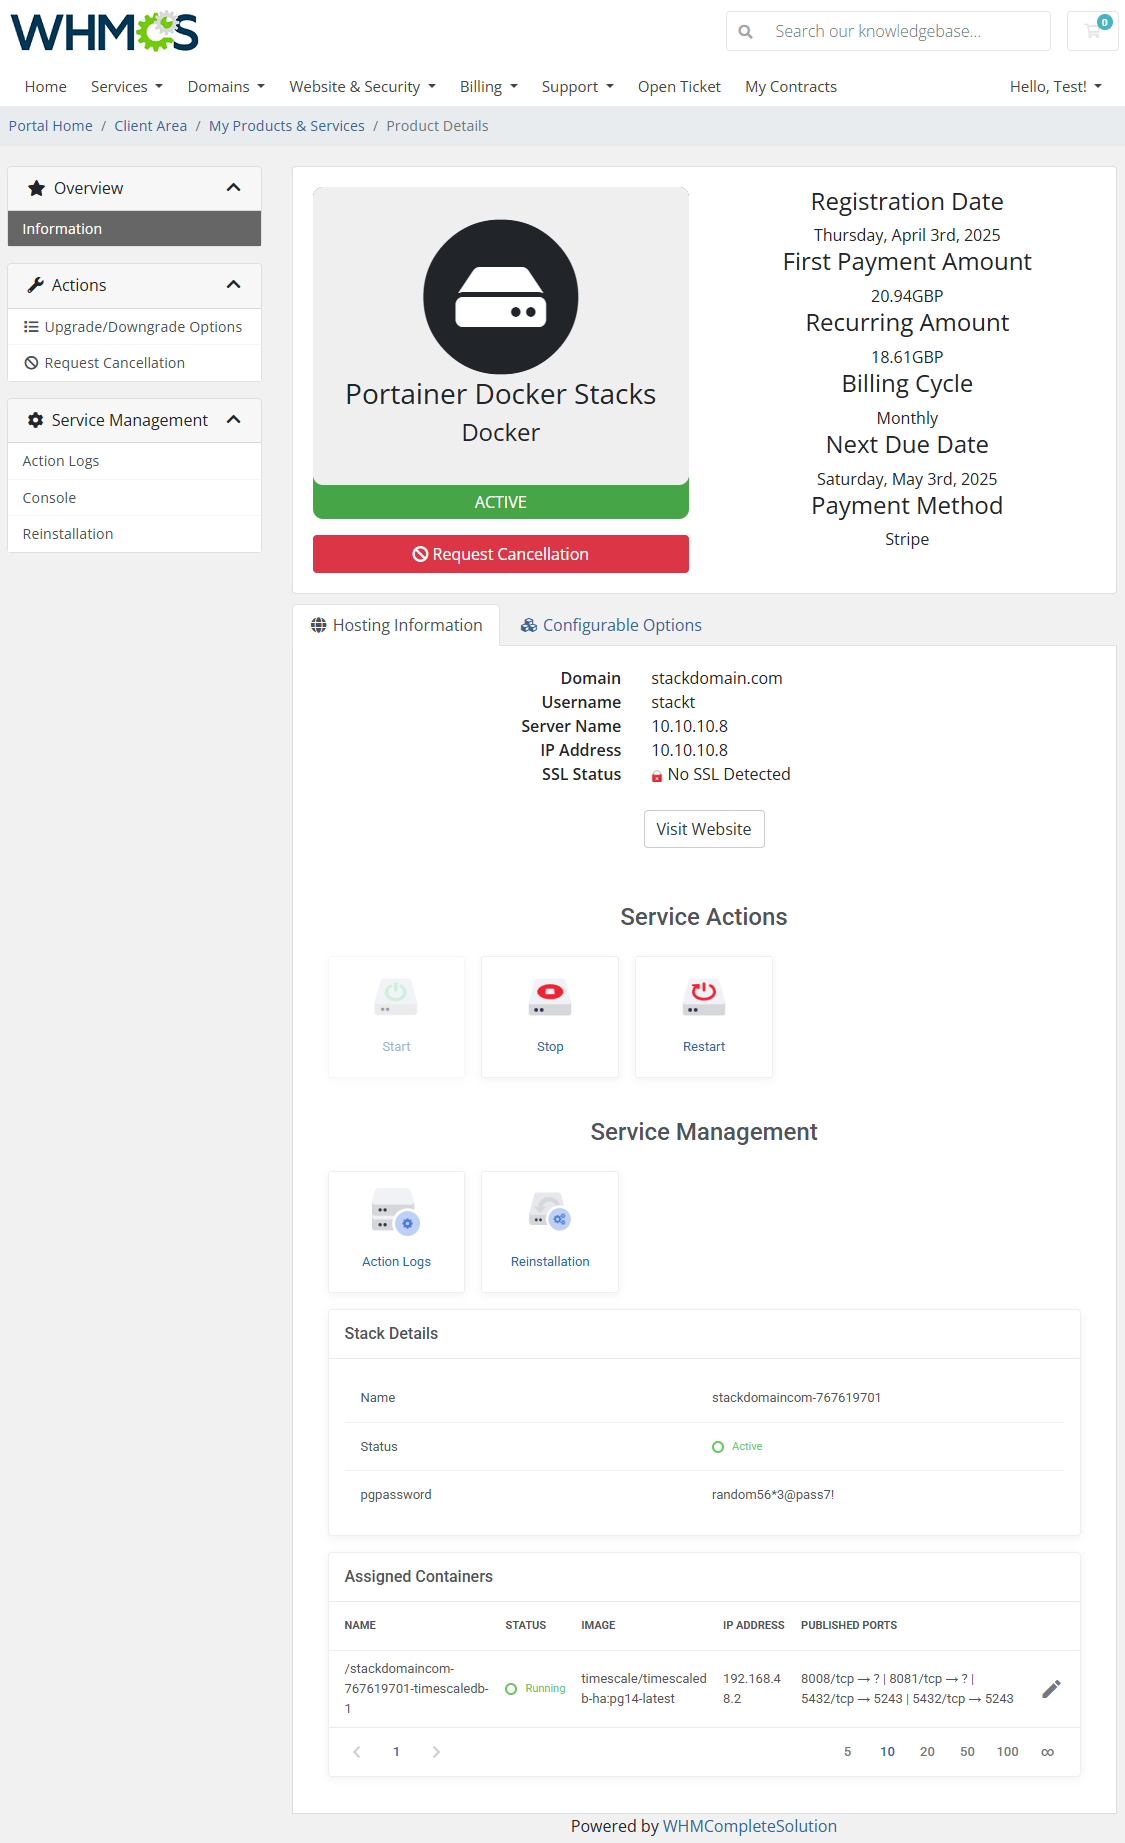Go to previous page of containers
Image resolution: width=1125 pixels, height=1843 pixels.
point(357,1752)
